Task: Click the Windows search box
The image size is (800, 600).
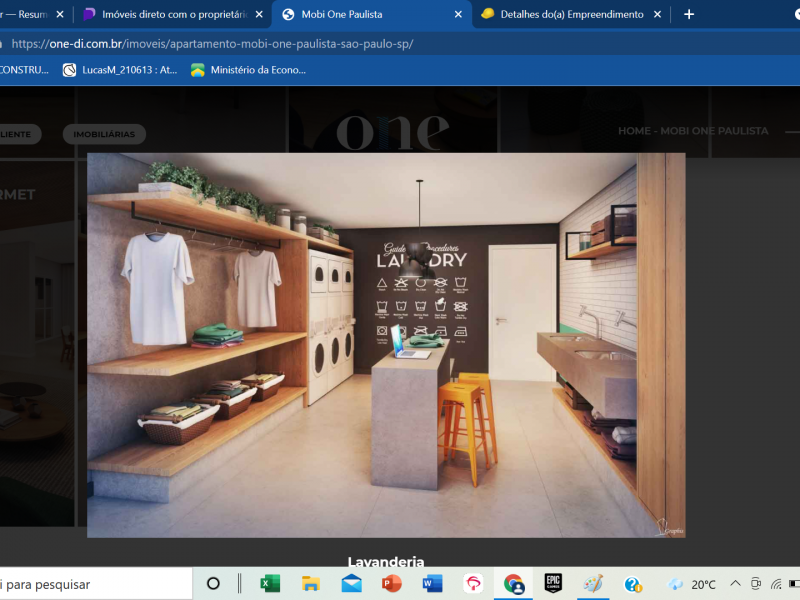Action: (96, 584)
